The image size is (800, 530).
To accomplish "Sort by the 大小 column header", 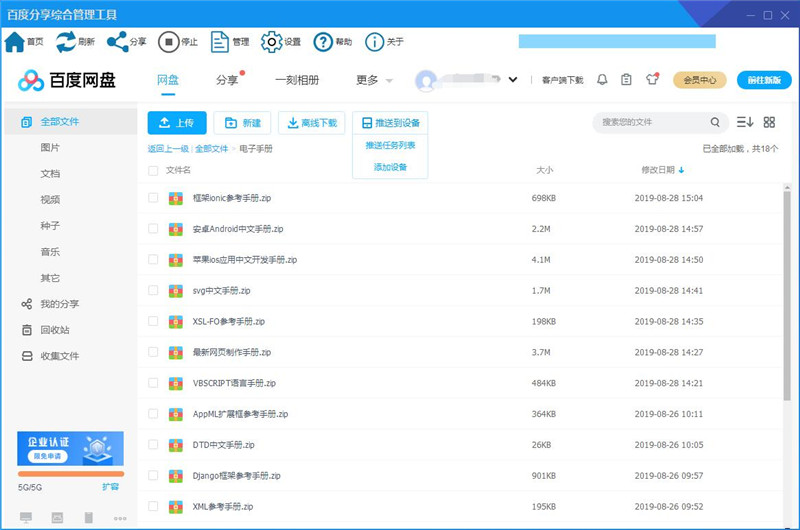I will (544, 170).
